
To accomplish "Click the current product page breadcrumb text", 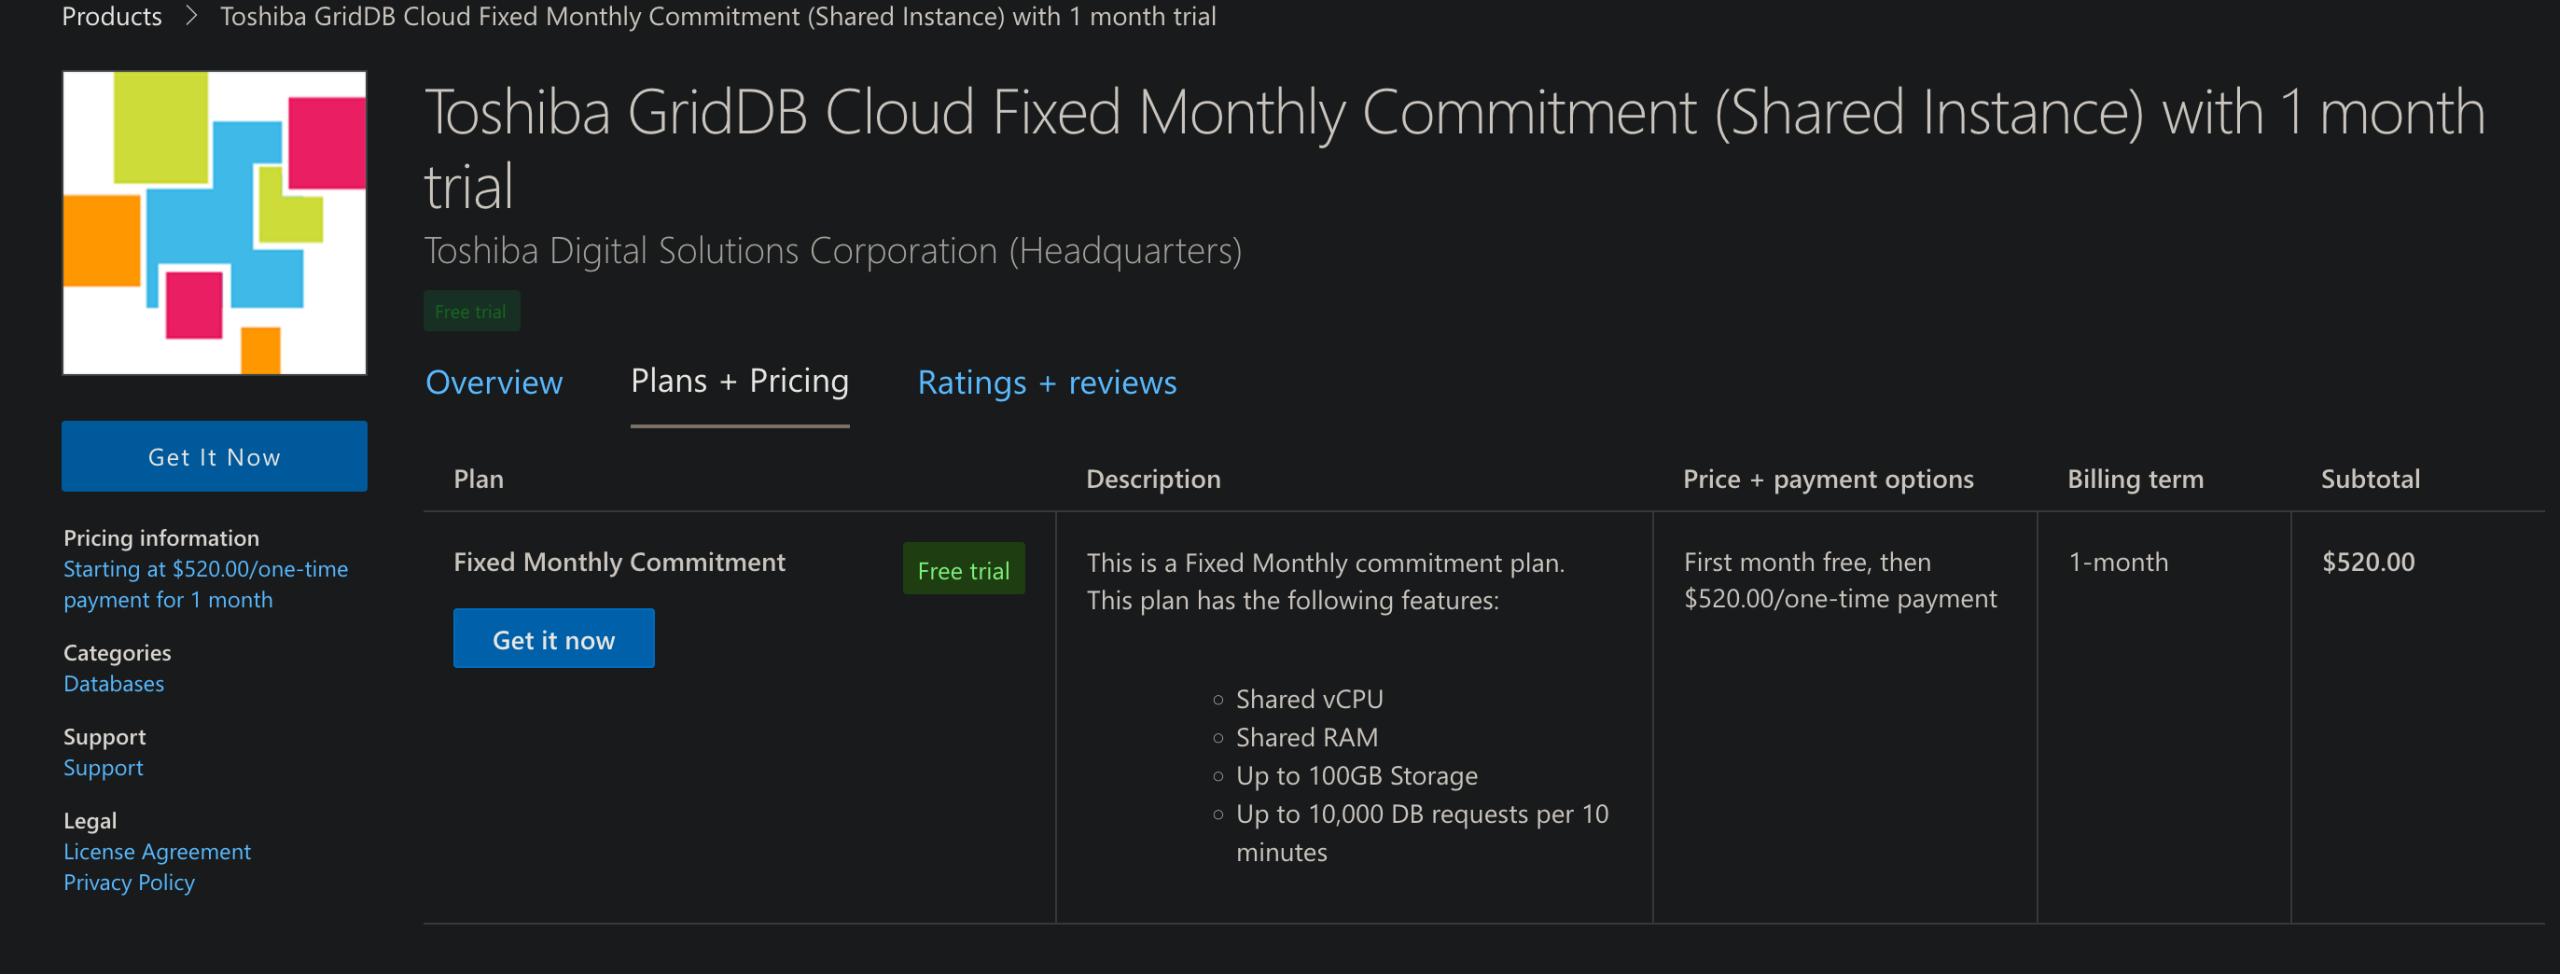I will click(717, 17).
